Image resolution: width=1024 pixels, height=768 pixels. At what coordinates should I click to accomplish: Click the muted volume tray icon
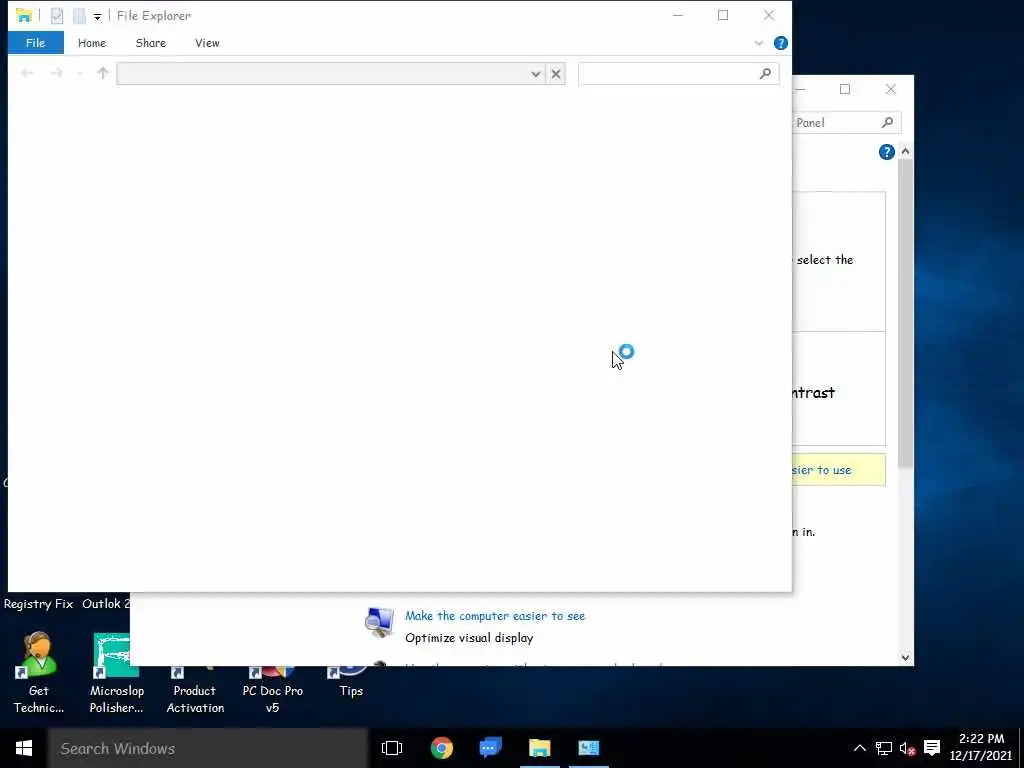pos(907,748)
